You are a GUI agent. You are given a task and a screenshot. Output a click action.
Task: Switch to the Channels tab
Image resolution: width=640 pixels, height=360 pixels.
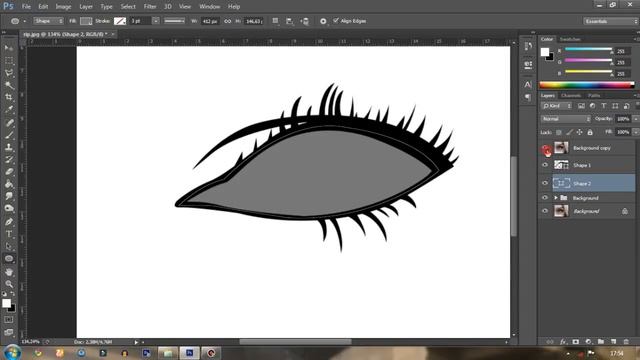point(571,96)
